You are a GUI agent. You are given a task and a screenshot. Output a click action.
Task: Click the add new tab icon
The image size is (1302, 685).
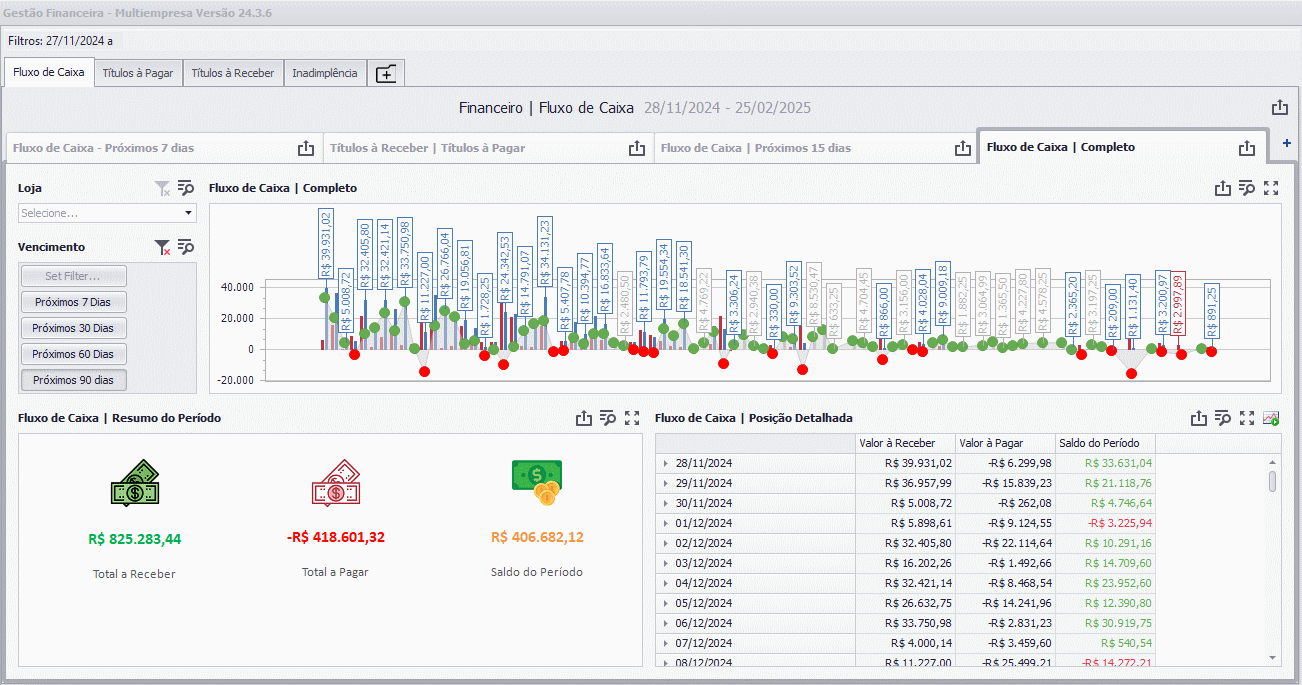tap(386, 73)
